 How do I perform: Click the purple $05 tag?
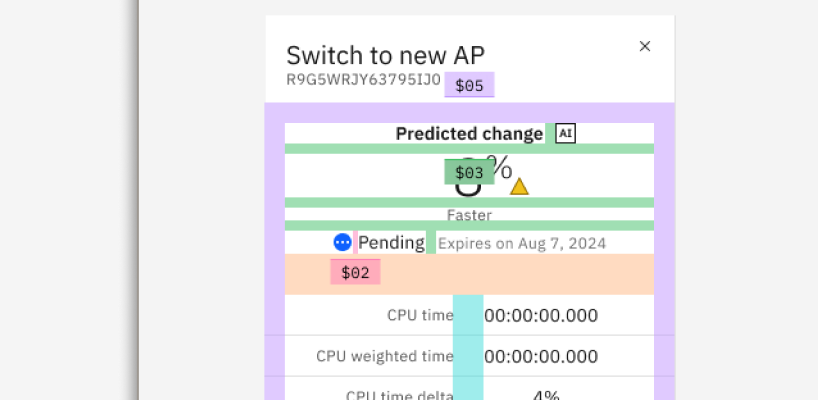pyautogui.click(x=469, y=86)
